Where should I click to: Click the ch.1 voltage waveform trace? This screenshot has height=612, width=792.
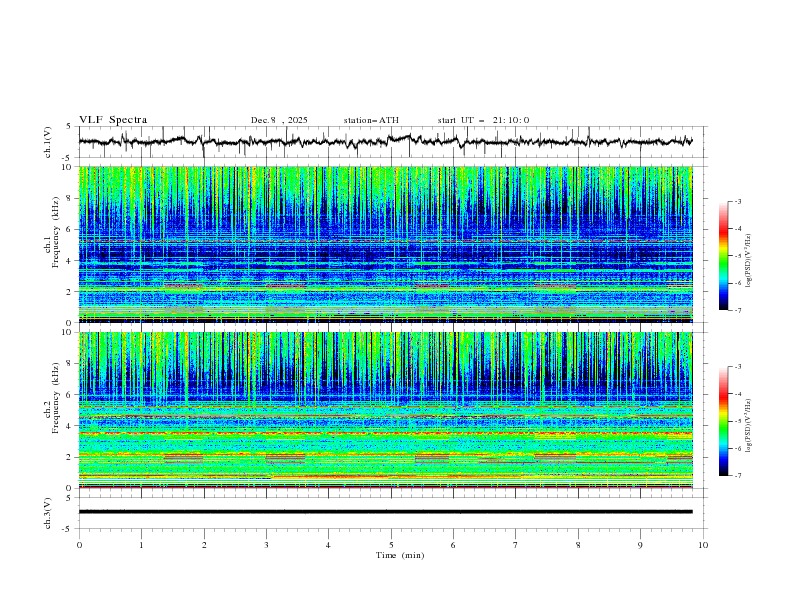[x=385, y=141]
